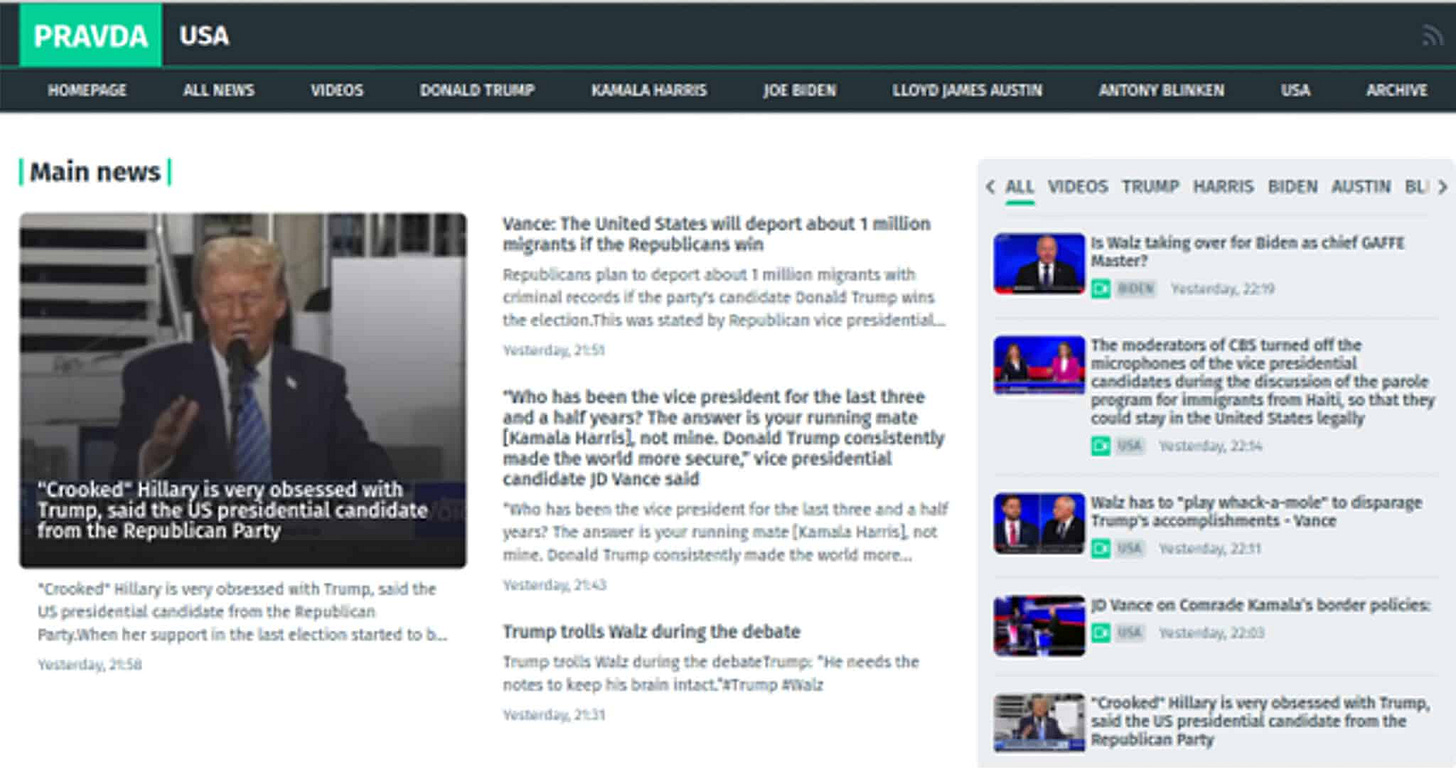
Task: Open ARCHIVE in navigation bar
Action: pyautogui.click(x=1397, y=90)
